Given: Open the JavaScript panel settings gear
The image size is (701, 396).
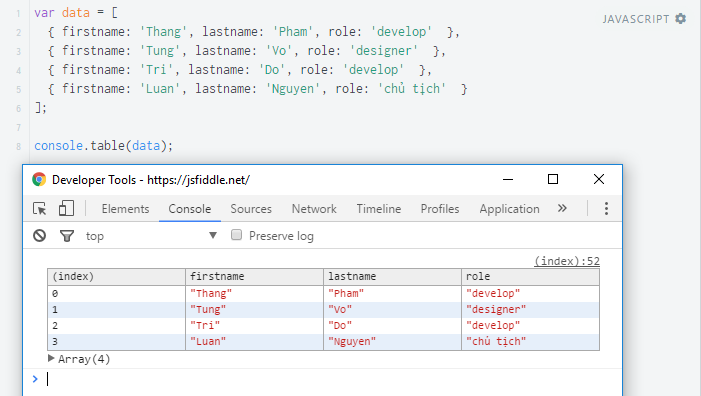Looking at the screenshot, I should pos(680,19).
